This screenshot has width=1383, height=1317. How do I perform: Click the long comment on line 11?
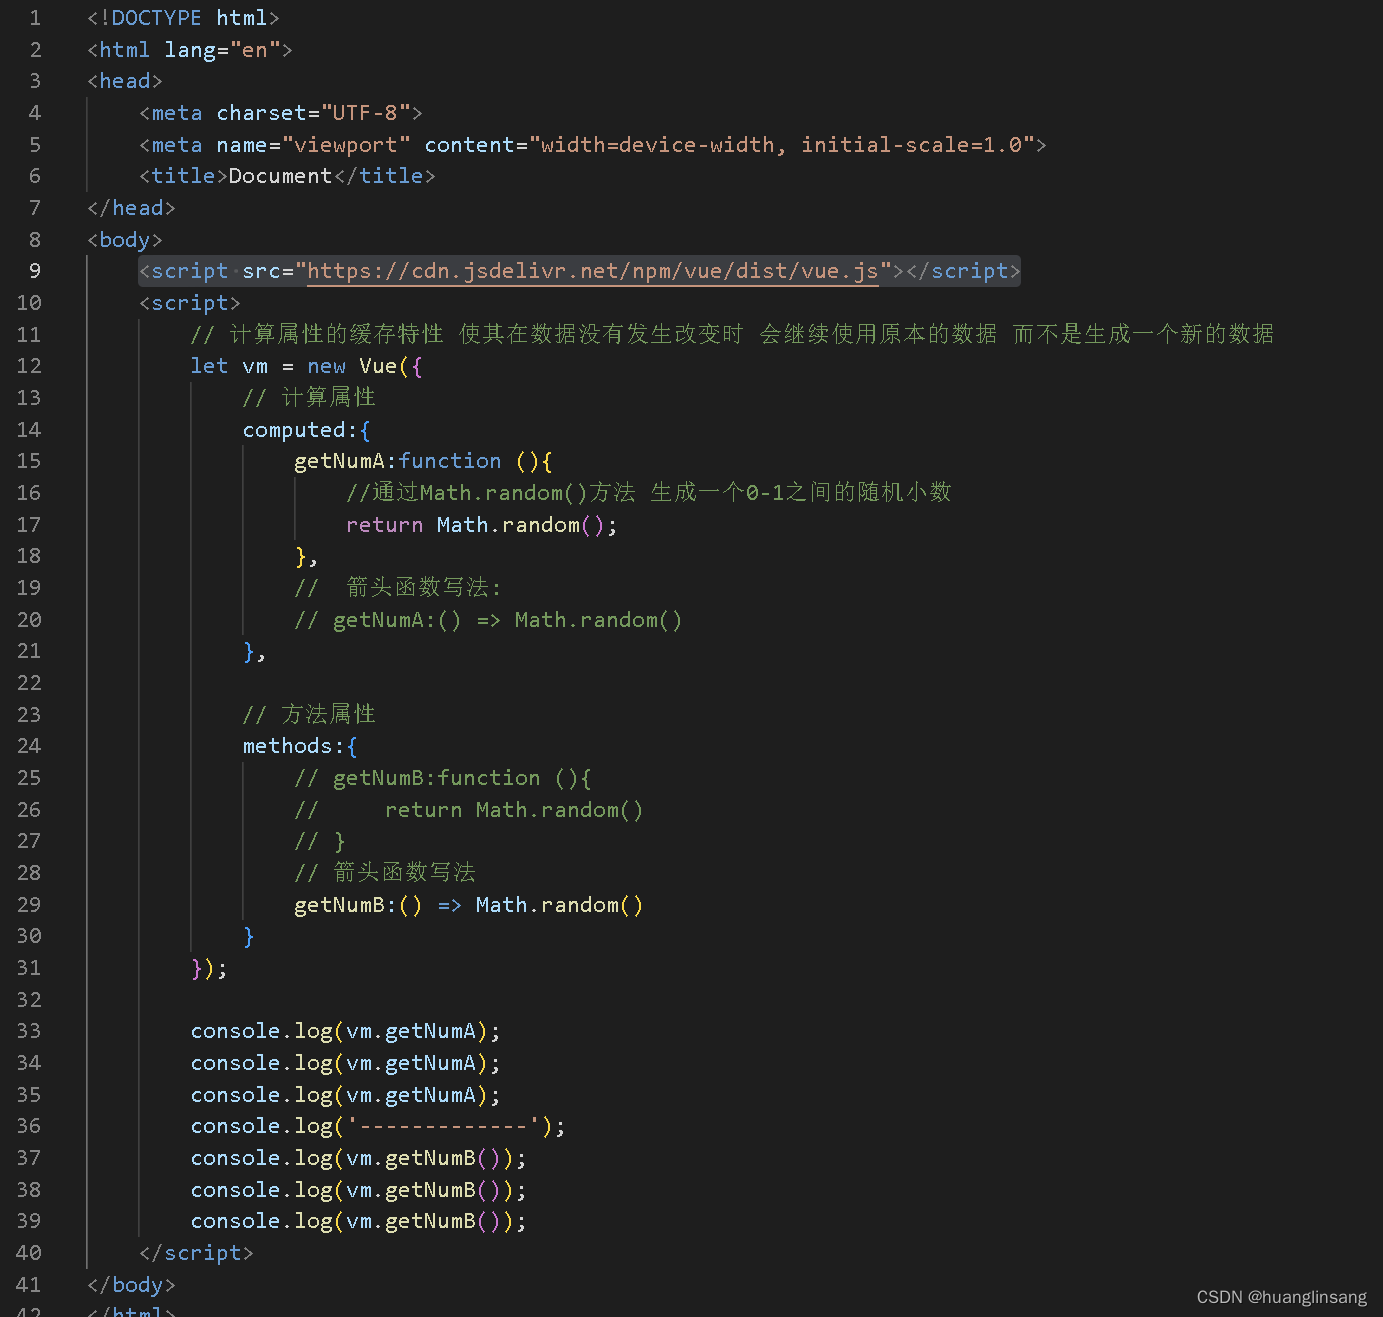click(732, 334)
